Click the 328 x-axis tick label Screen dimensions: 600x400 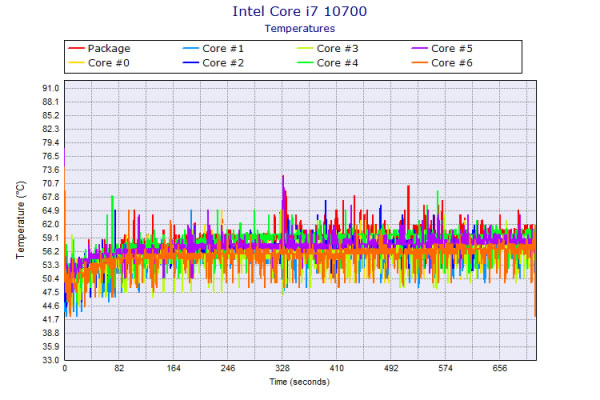282,369
